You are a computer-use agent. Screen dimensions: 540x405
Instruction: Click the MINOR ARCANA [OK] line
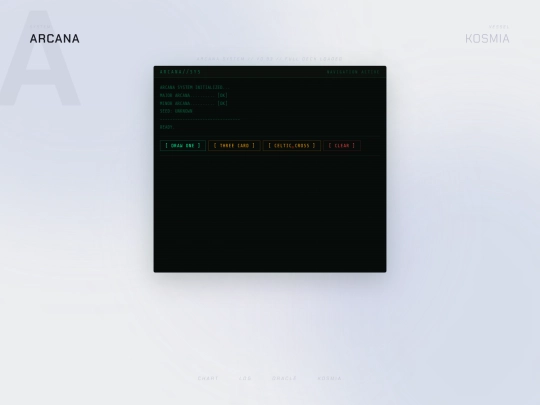tap(194, 103)
